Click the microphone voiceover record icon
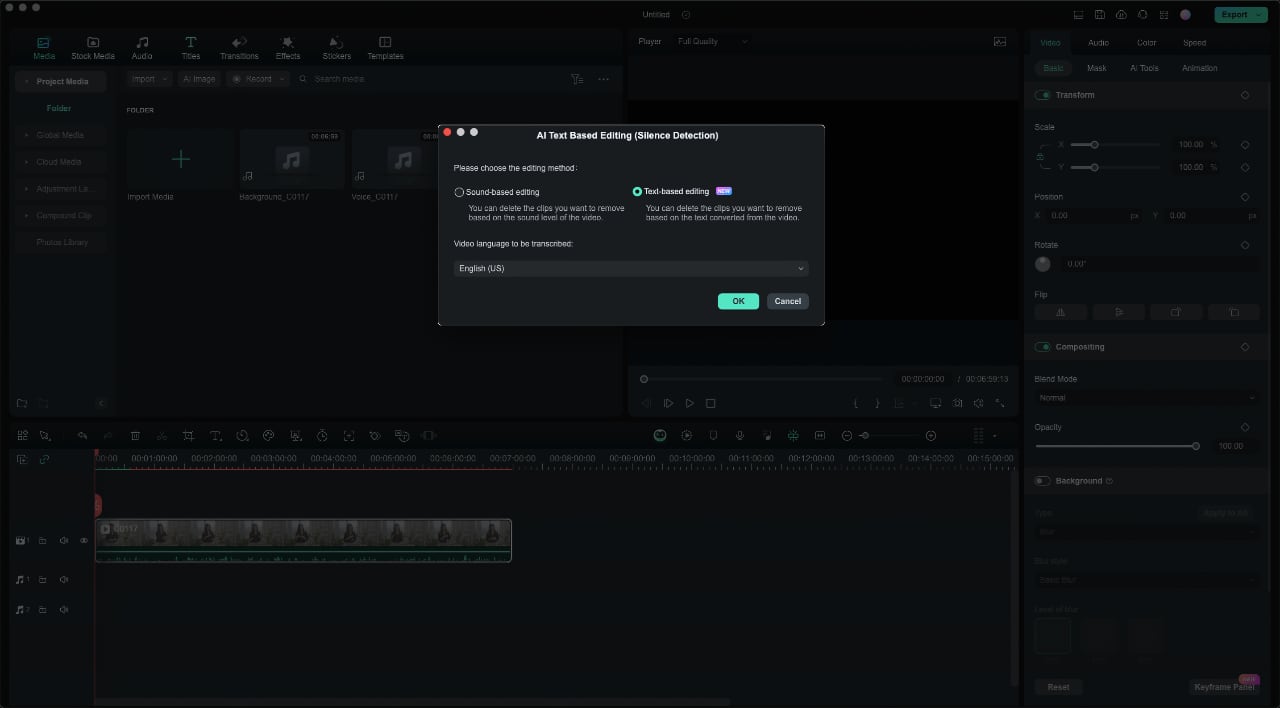 click(x=740, y=436)
